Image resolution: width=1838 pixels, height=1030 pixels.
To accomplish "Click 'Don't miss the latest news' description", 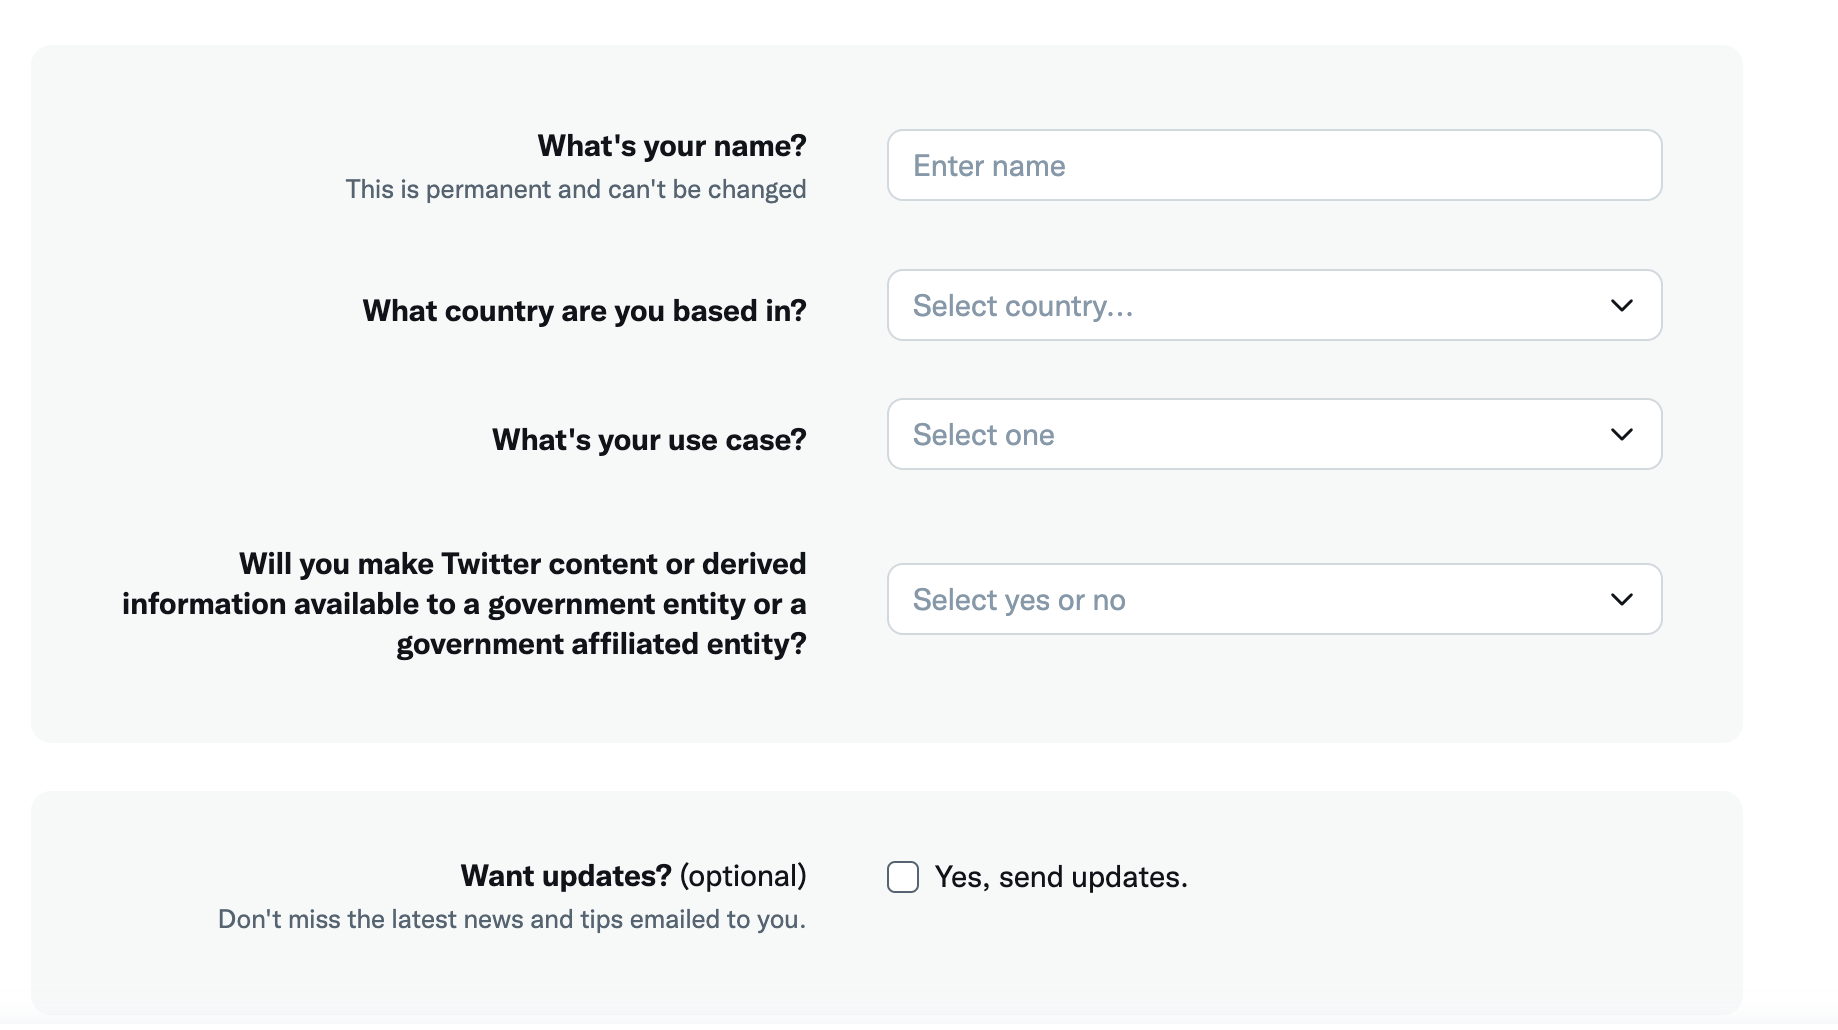I will (512, 919).
